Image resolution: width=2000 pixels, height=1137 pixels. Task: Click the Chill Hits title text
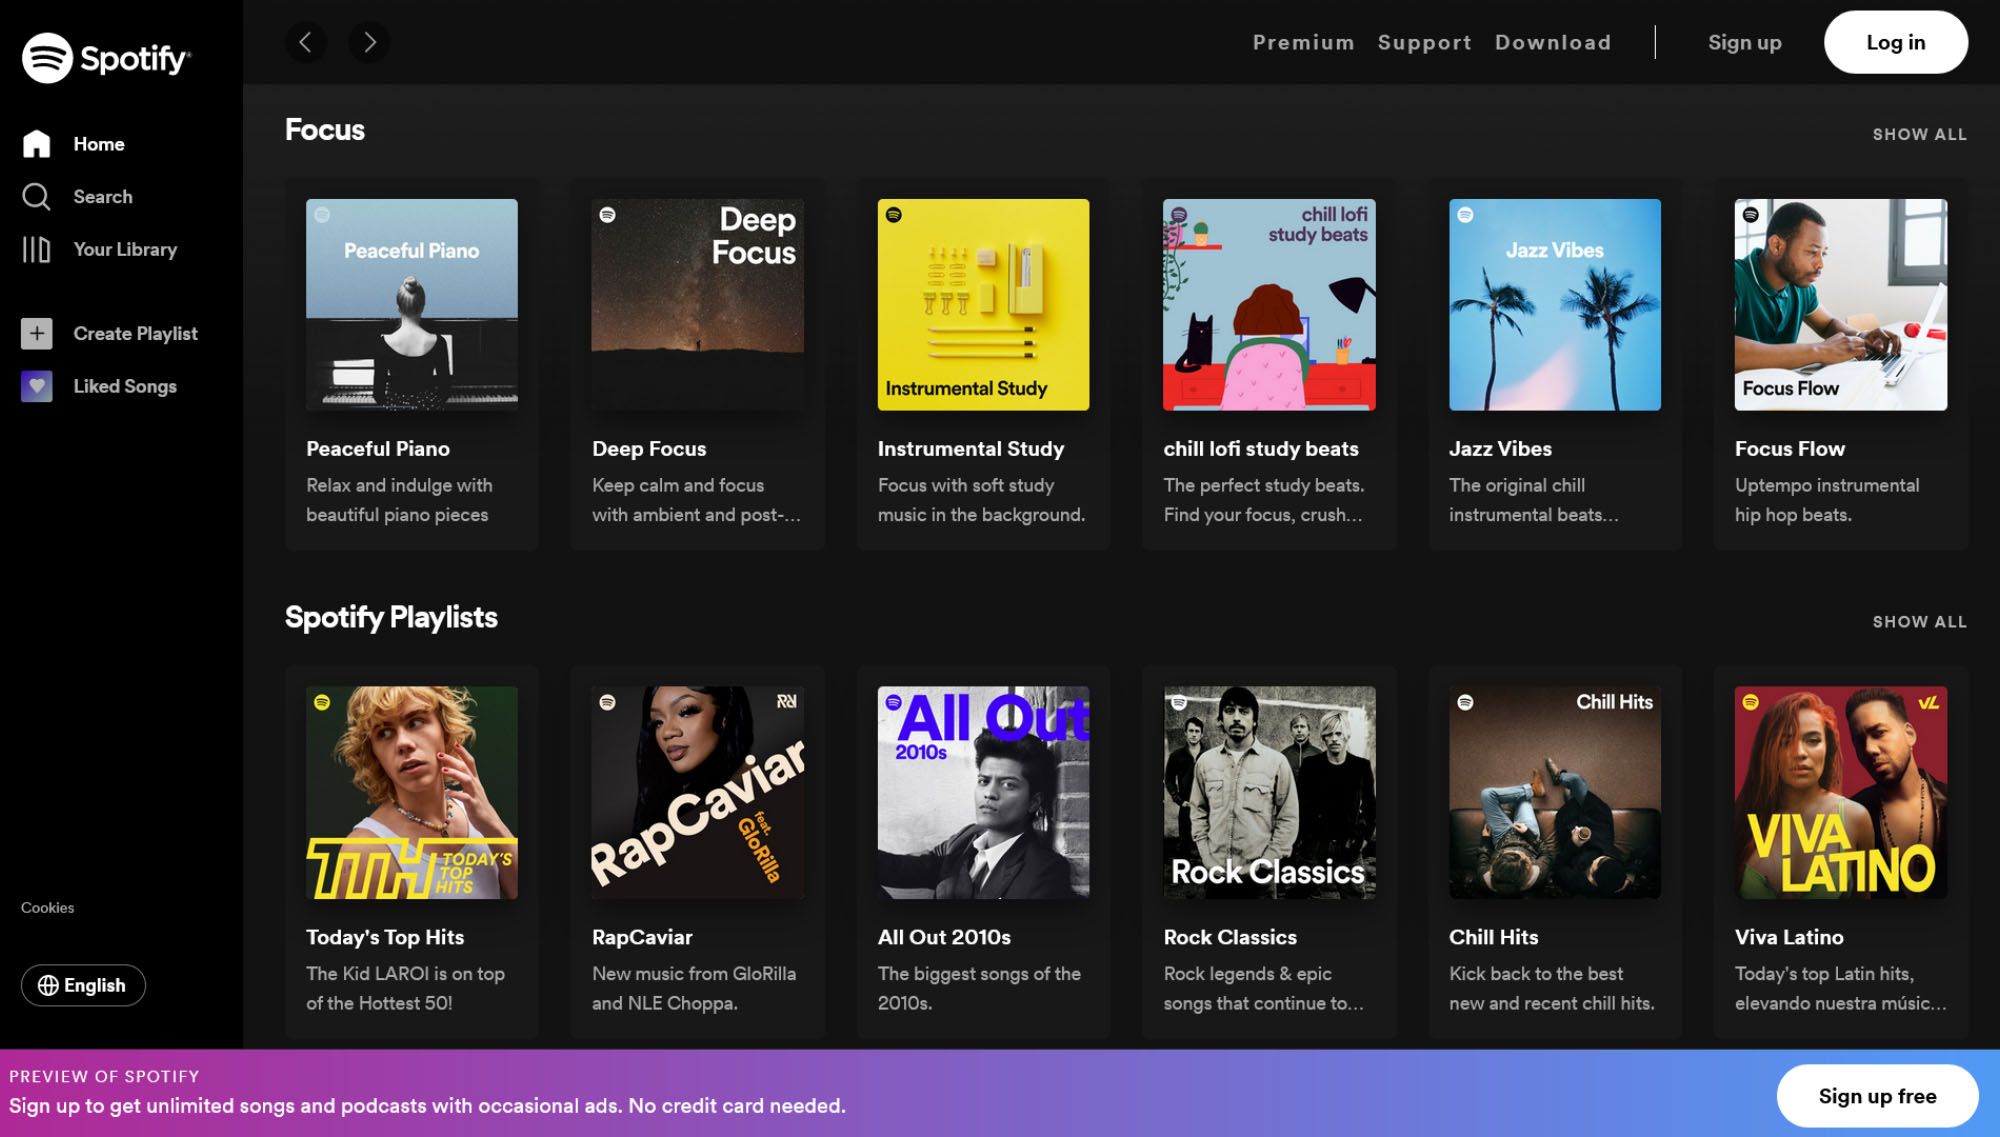tap(1493, 937)
